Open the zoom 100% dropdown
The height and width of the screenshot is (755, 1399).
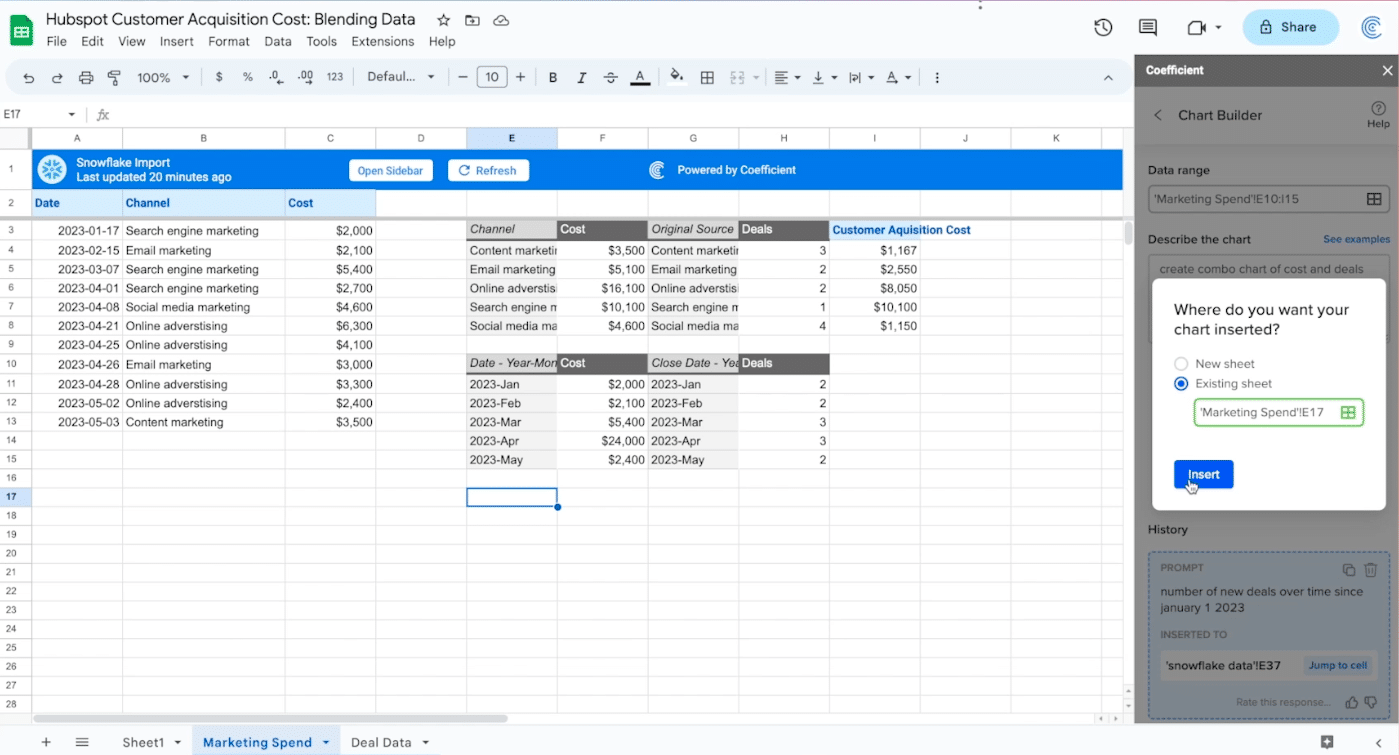(162, 77)
